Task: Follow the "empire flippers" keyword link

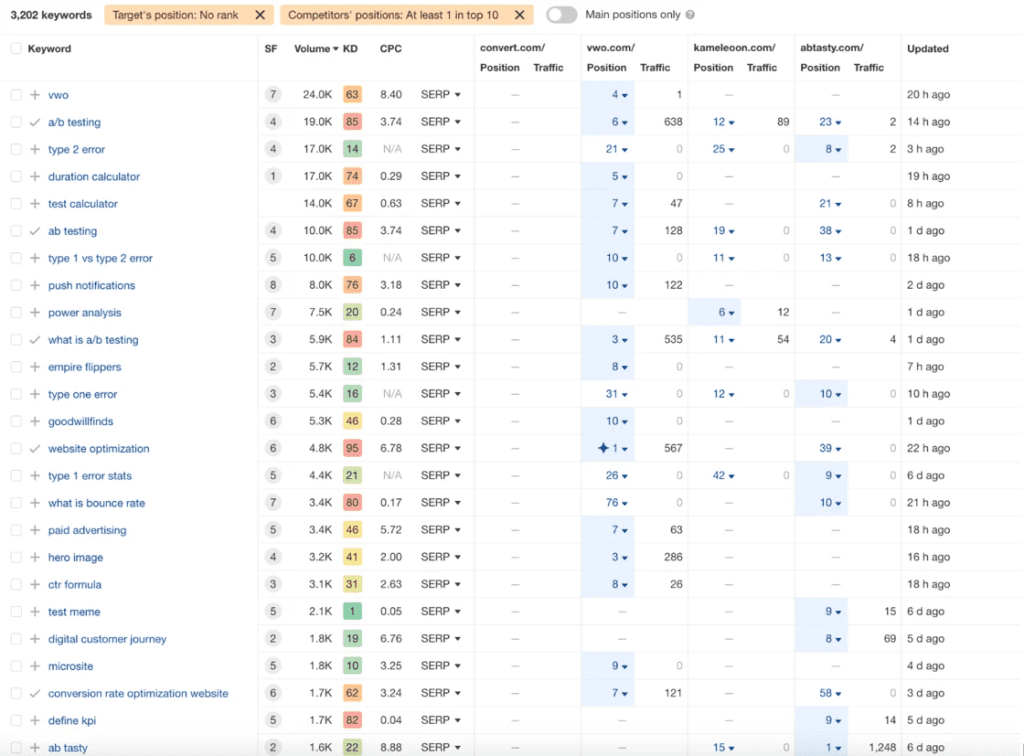Action: [x=84, y=367]
